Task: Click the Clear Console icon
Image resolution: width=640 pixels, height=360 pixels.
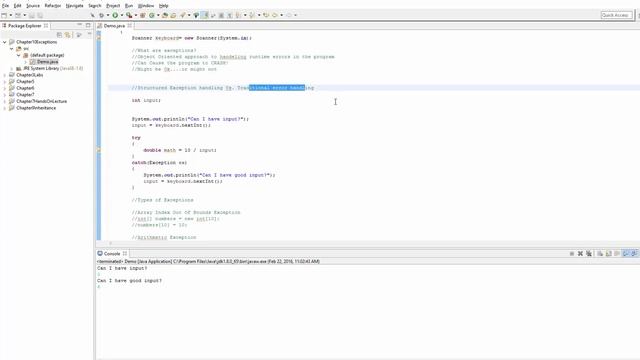Action: [x=600, y=253]
